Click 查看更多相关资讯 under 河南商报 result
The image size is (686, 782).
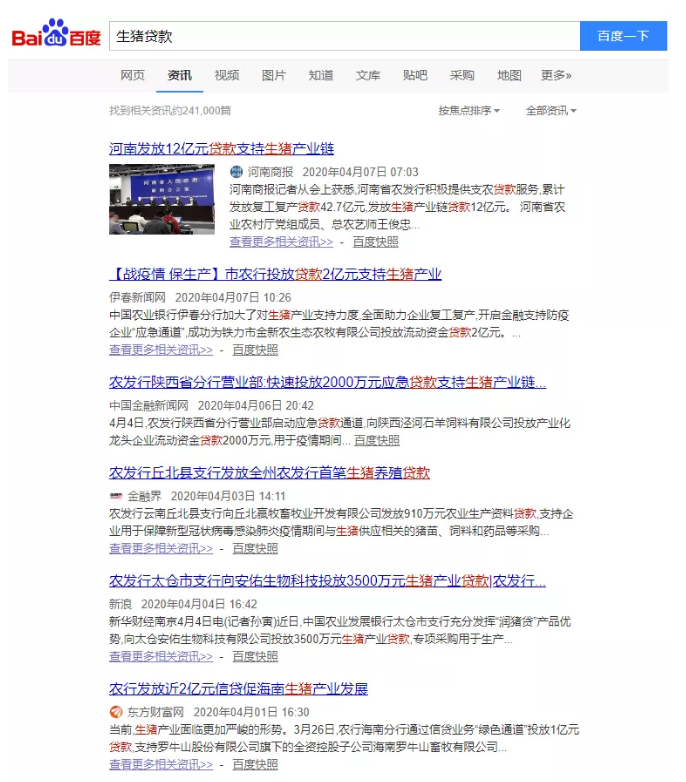[281, 242]
